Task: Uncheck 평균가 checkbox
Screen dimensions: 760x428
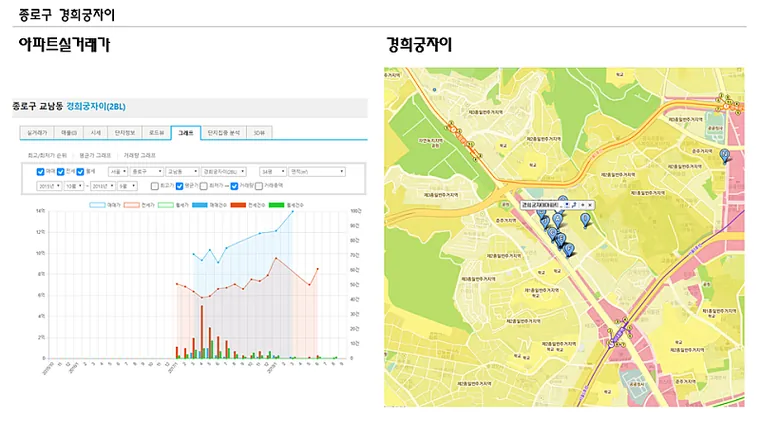Action: [x=179, y=186]
